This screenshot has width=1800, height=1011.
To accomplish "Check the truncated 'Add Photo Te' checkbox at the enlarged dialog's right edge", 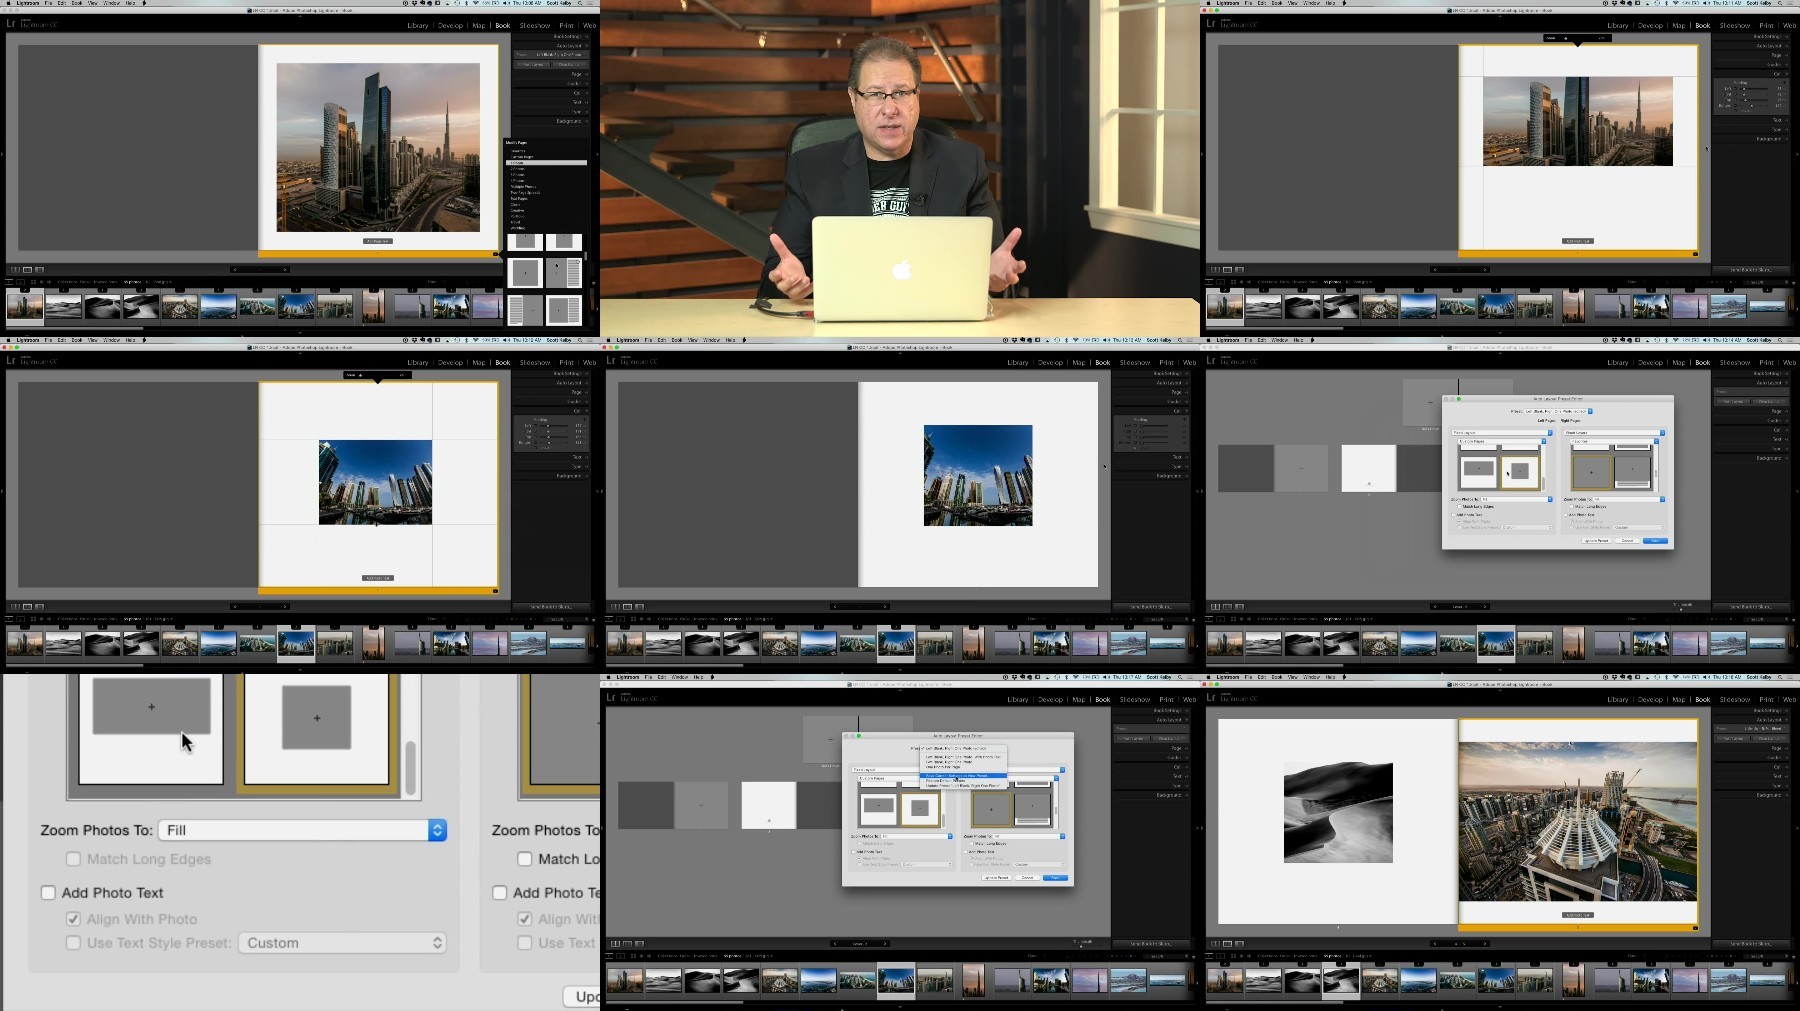I will pos(500,893).
